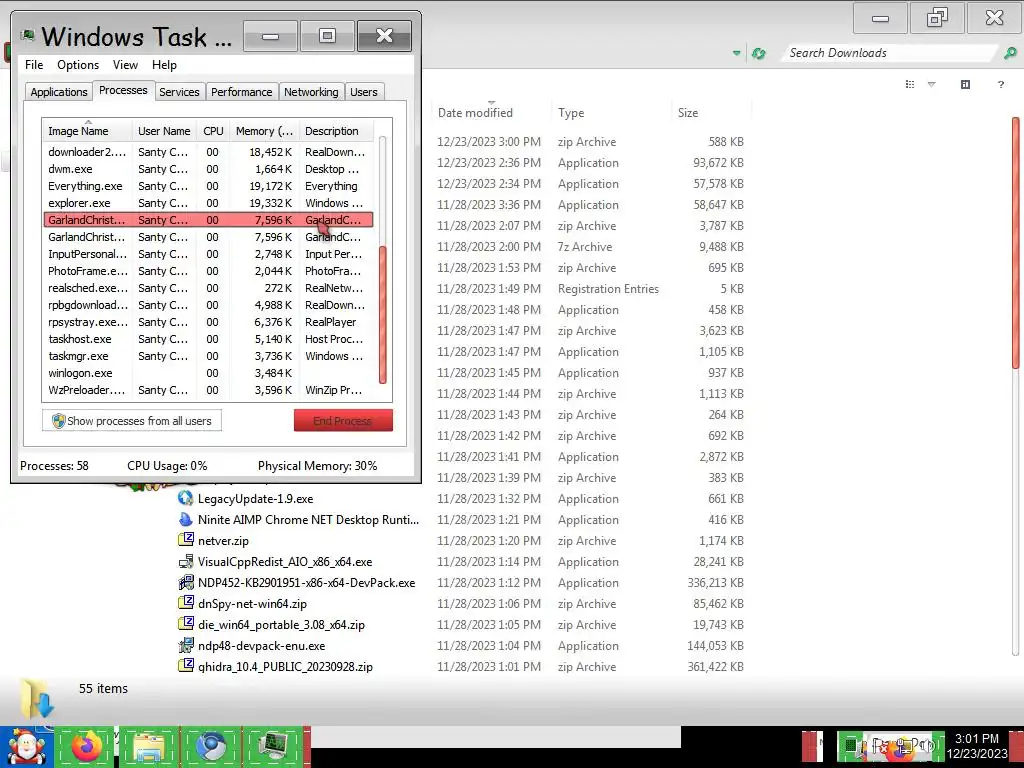Open Firefox from the taskbar
This screenshot has height=768, width=1024.
tap(86, 746)
